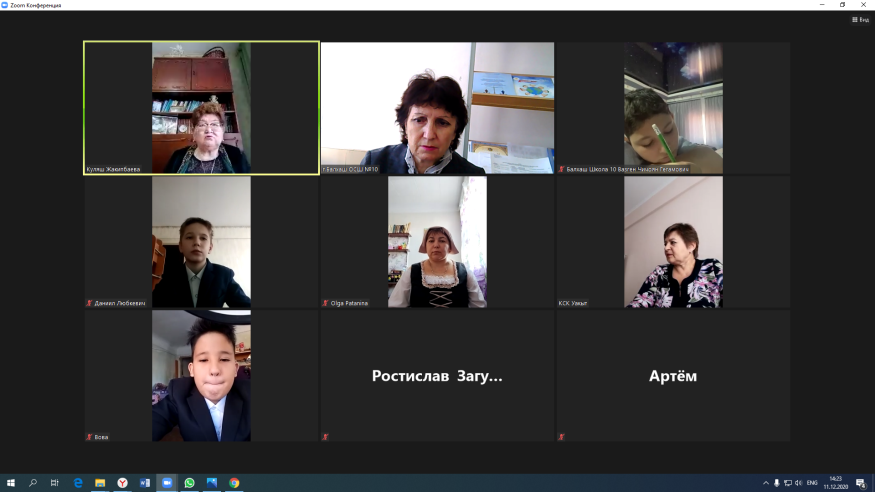This screenshot has height=492, width=875.
Task: Open the notification center
Action: pos(860,483)
